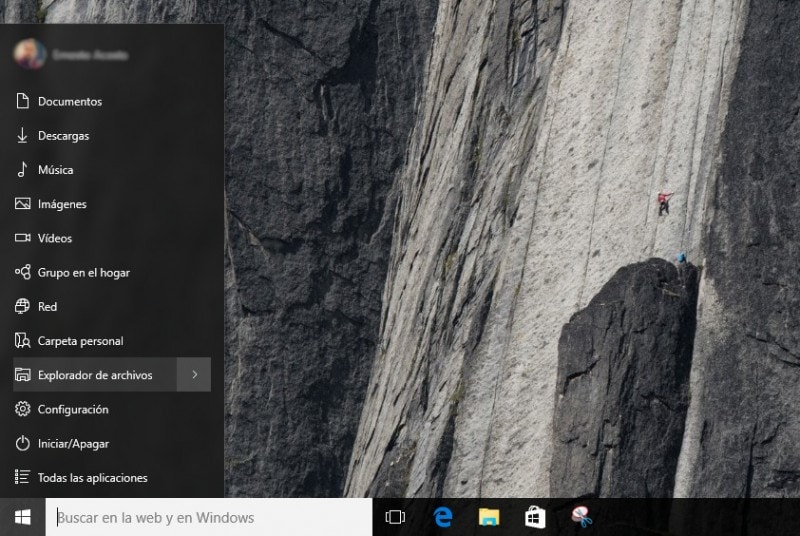The height and width of the screenshot is (536, 800).
Task: Focus the Buscar en la web search box
Action: pyautogui.click(x=209, y=517)
